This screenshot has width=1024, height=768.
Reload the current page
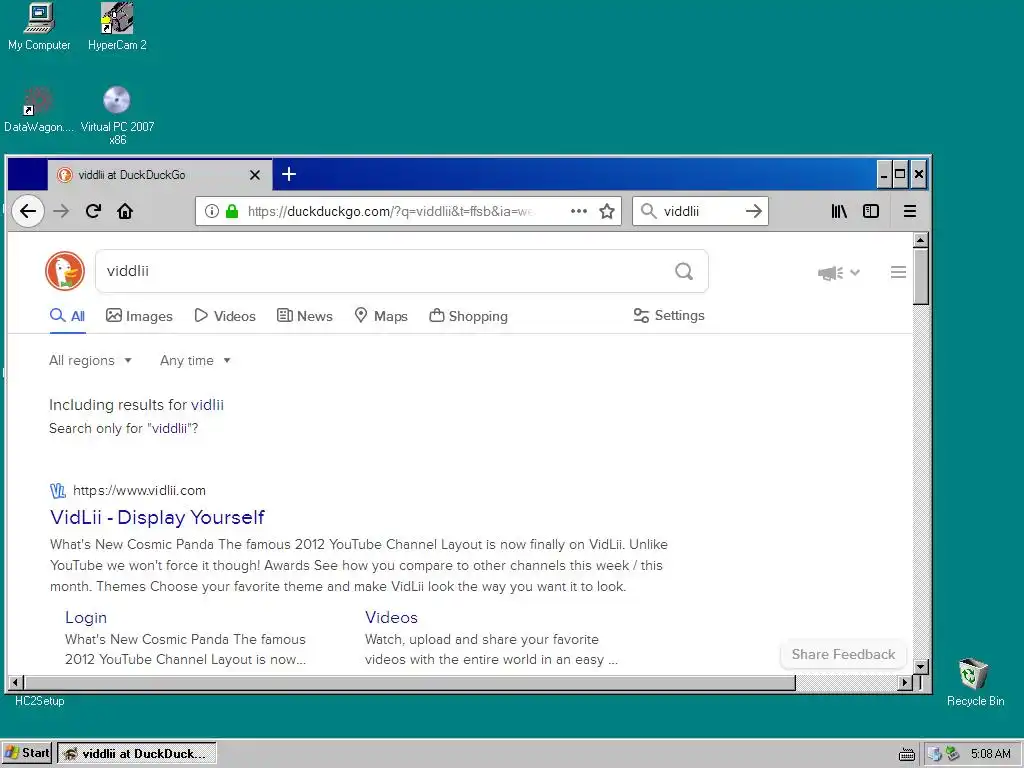tap(93, 211)
